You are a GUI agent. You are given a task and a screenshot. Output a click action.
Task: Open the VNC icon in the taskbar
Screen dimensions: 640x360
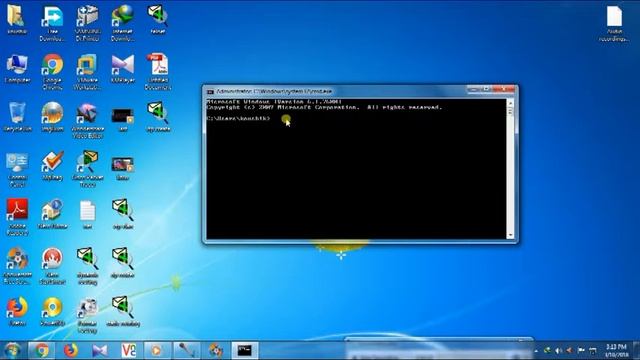coord(129,350)
